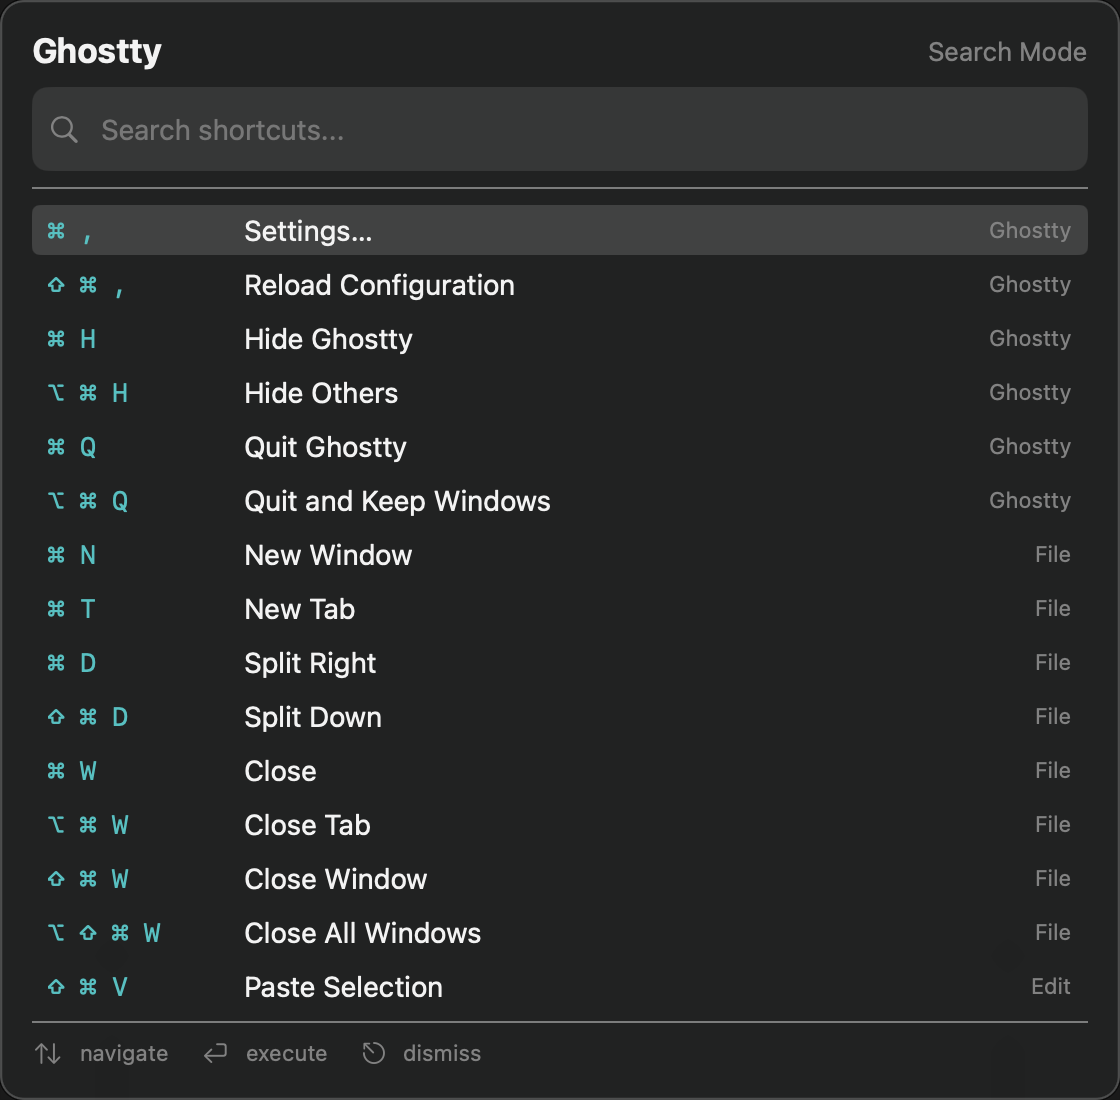Click the File category label for New Window
This screenshot has height=1100, width=1120.
pyautogui.click(x=1052, y=554)
